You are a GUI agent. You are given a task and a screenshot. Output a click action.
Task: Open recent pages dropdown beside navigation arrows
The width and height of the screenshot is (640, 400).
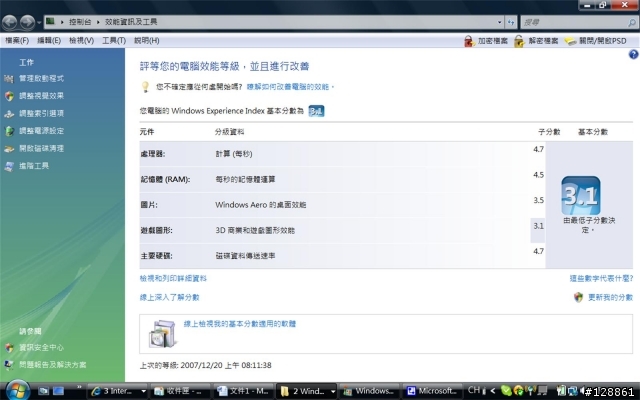pos(39,22)
